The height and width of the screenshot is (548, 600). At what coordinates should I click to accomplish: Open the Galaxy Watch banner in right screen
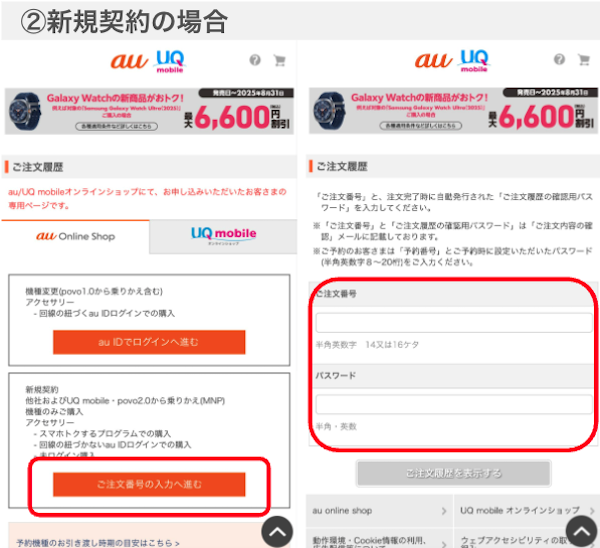(453, 111)
